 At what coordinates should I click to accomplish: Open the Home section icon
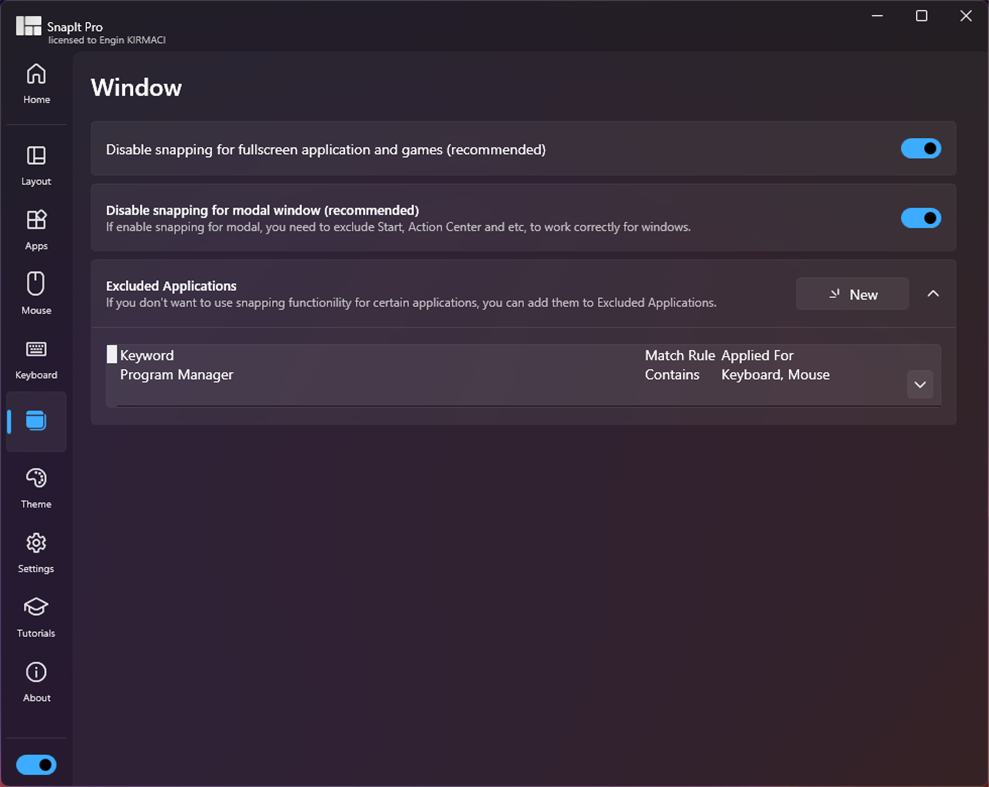coord(36,75)
